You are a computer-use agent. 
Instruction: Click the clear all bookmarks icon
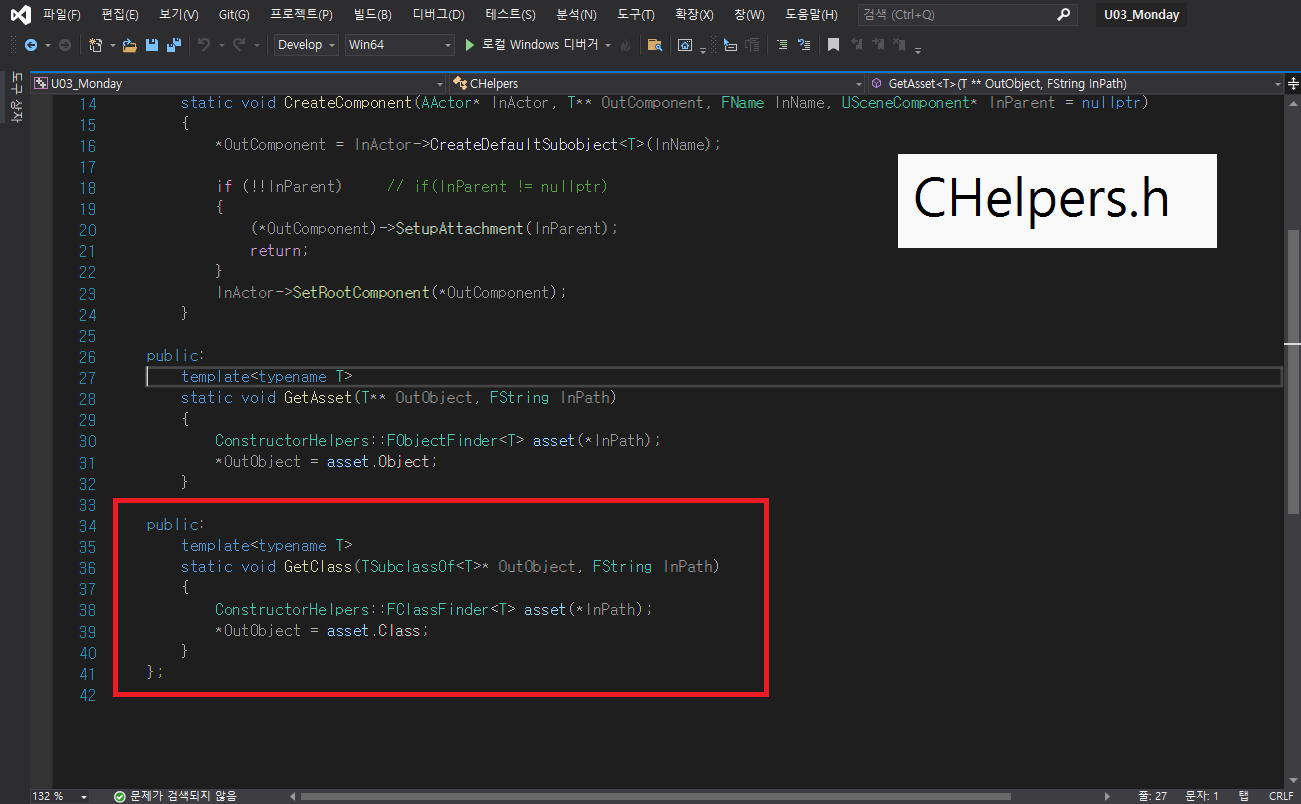(x=901, y=45)
